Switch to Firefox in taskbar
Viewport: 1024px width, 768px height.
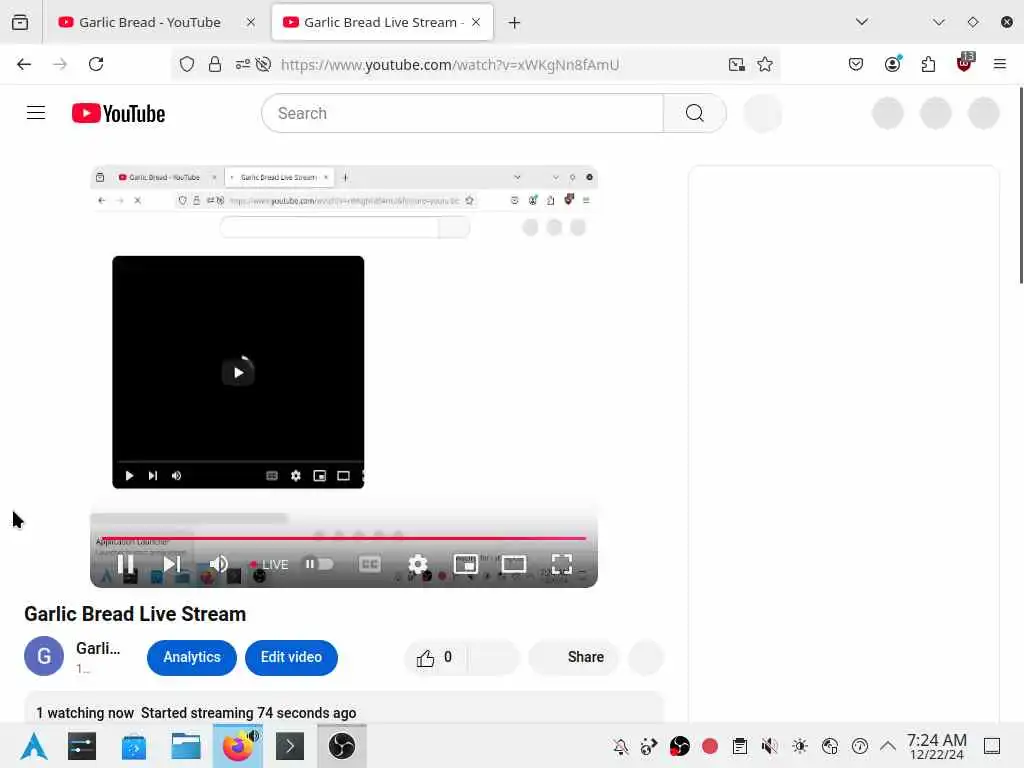(238, 746)
